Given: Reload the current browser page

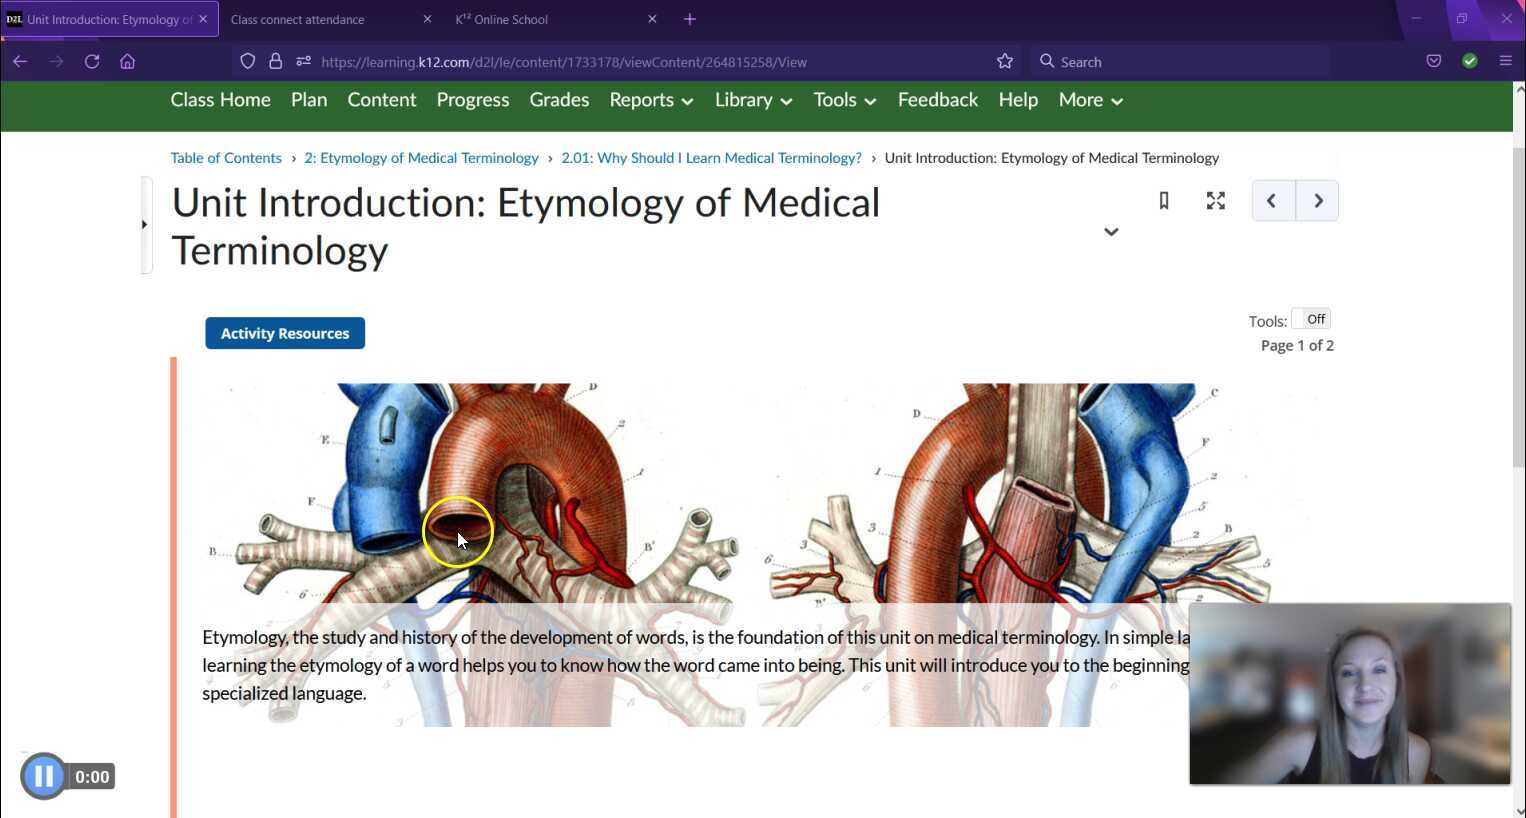Looking at the screenshot, I should click(x=92, y=61).
